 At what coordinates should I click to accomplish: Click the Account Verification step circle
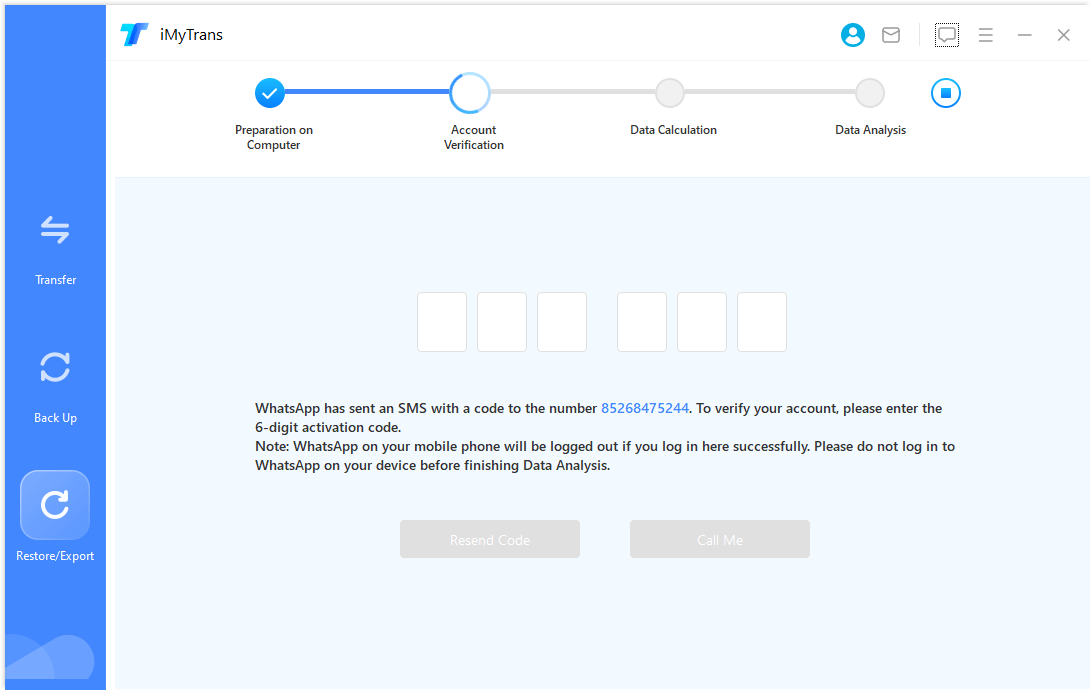(x=470, y=93)
